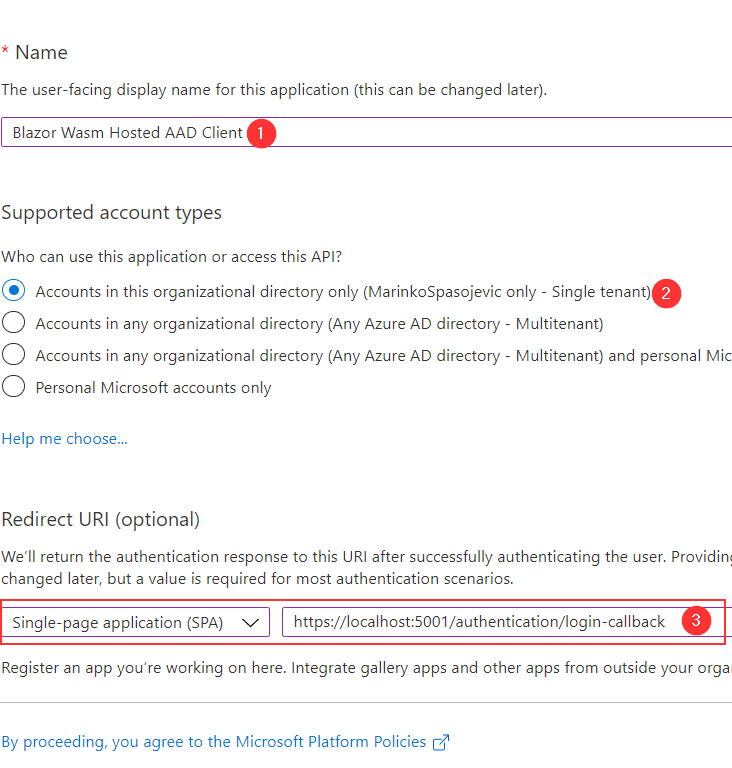The height and width of the screenshot is (768, 732).
Task: Open the Help me choose link
Action: click(x=64, y=439)
